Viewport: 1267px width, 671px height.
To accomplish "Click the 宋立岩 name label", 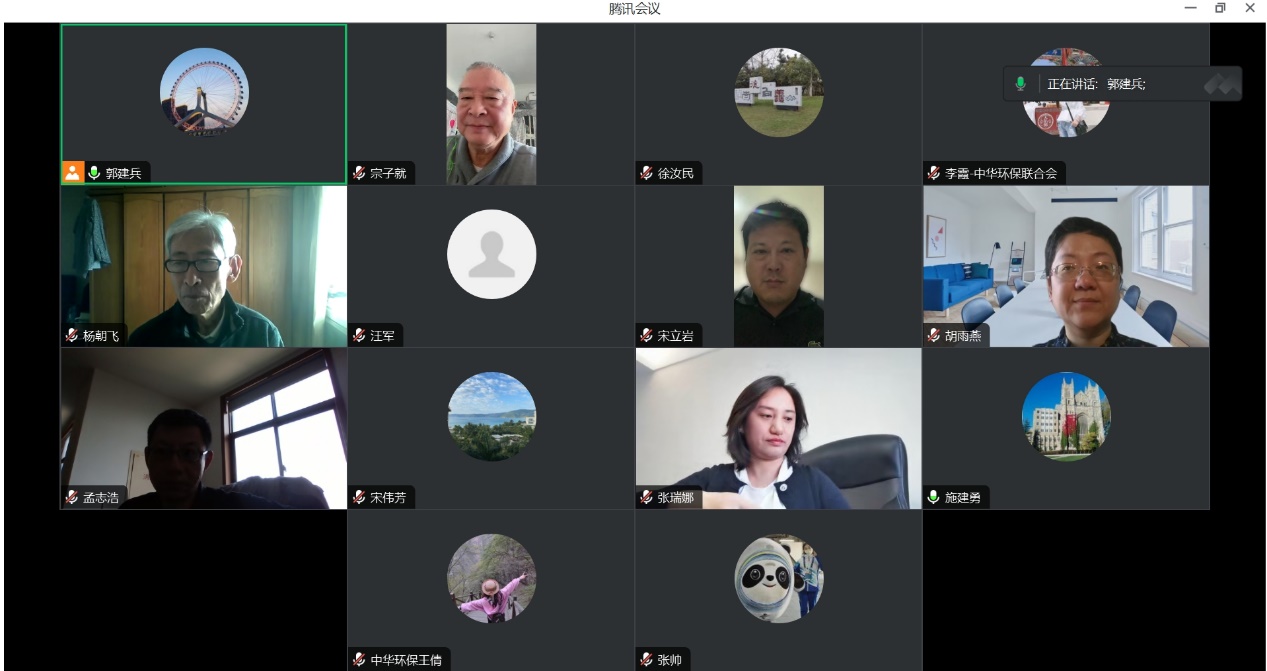I will click(x=675, y=336).
